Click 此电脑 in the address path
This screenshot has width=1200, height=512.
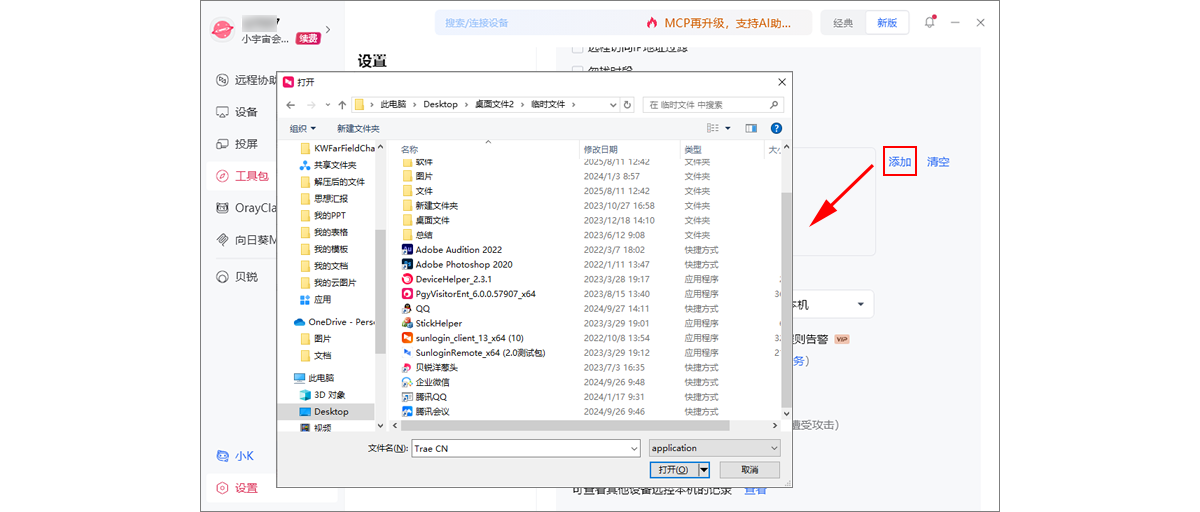[393, 104]
